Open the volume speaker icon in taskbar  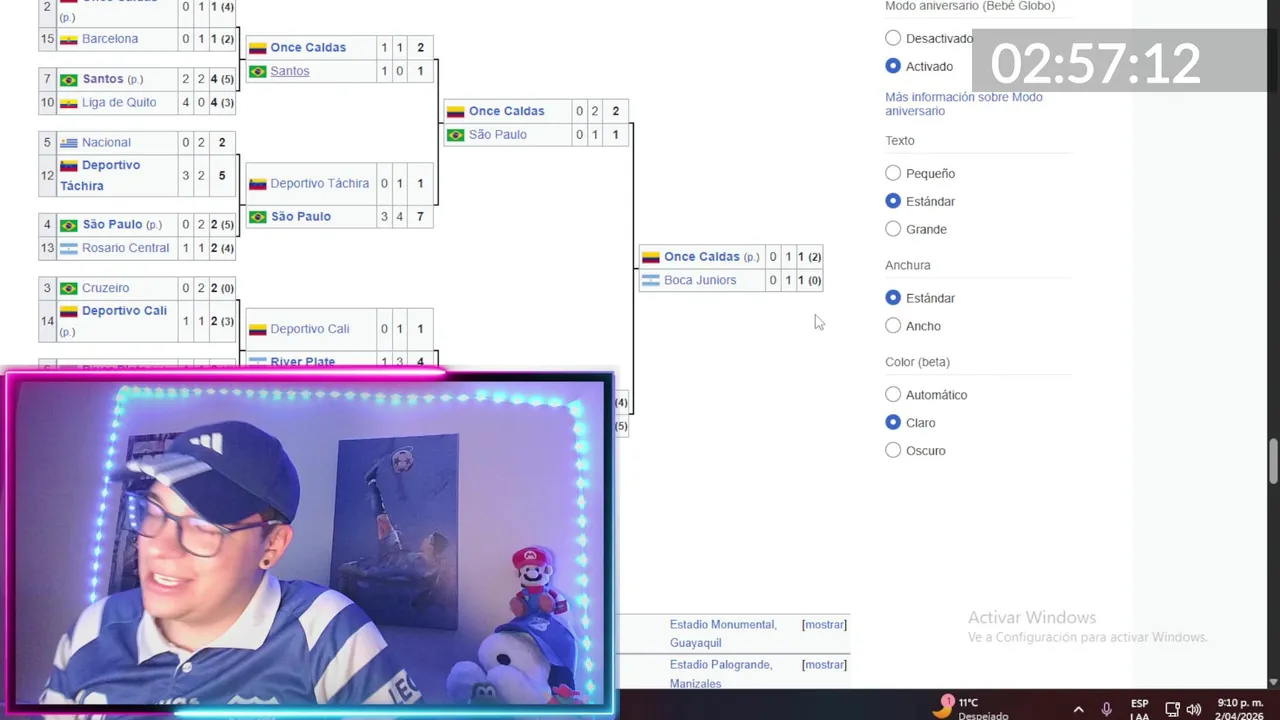tap(1193, 709)
